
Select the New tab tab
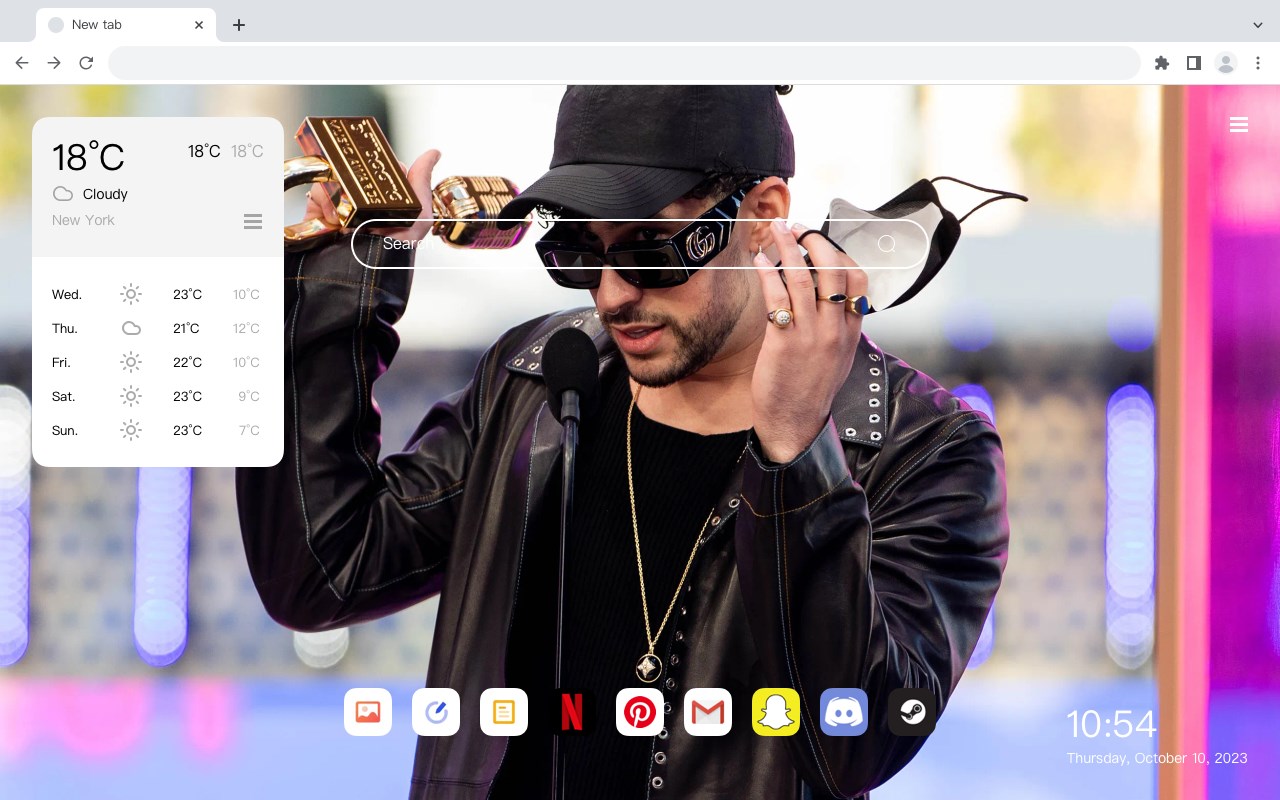click(126, 25)
